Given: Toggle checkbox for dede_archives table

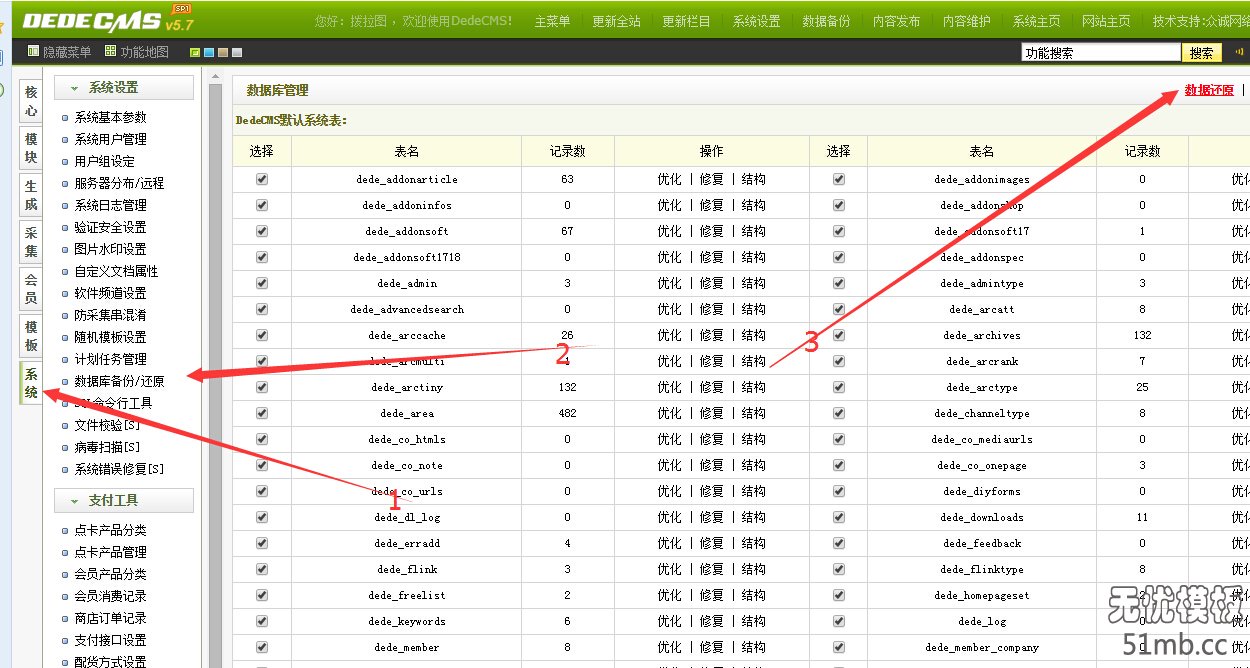Looking at the screenshot, I should 839,335.
